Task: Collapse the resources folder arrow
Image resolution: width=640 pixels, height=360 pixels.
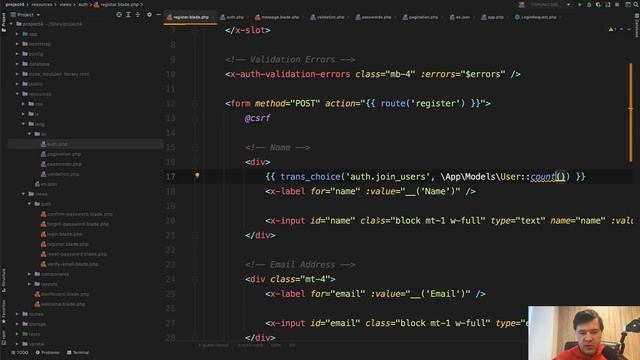Action: coord(17,94)
